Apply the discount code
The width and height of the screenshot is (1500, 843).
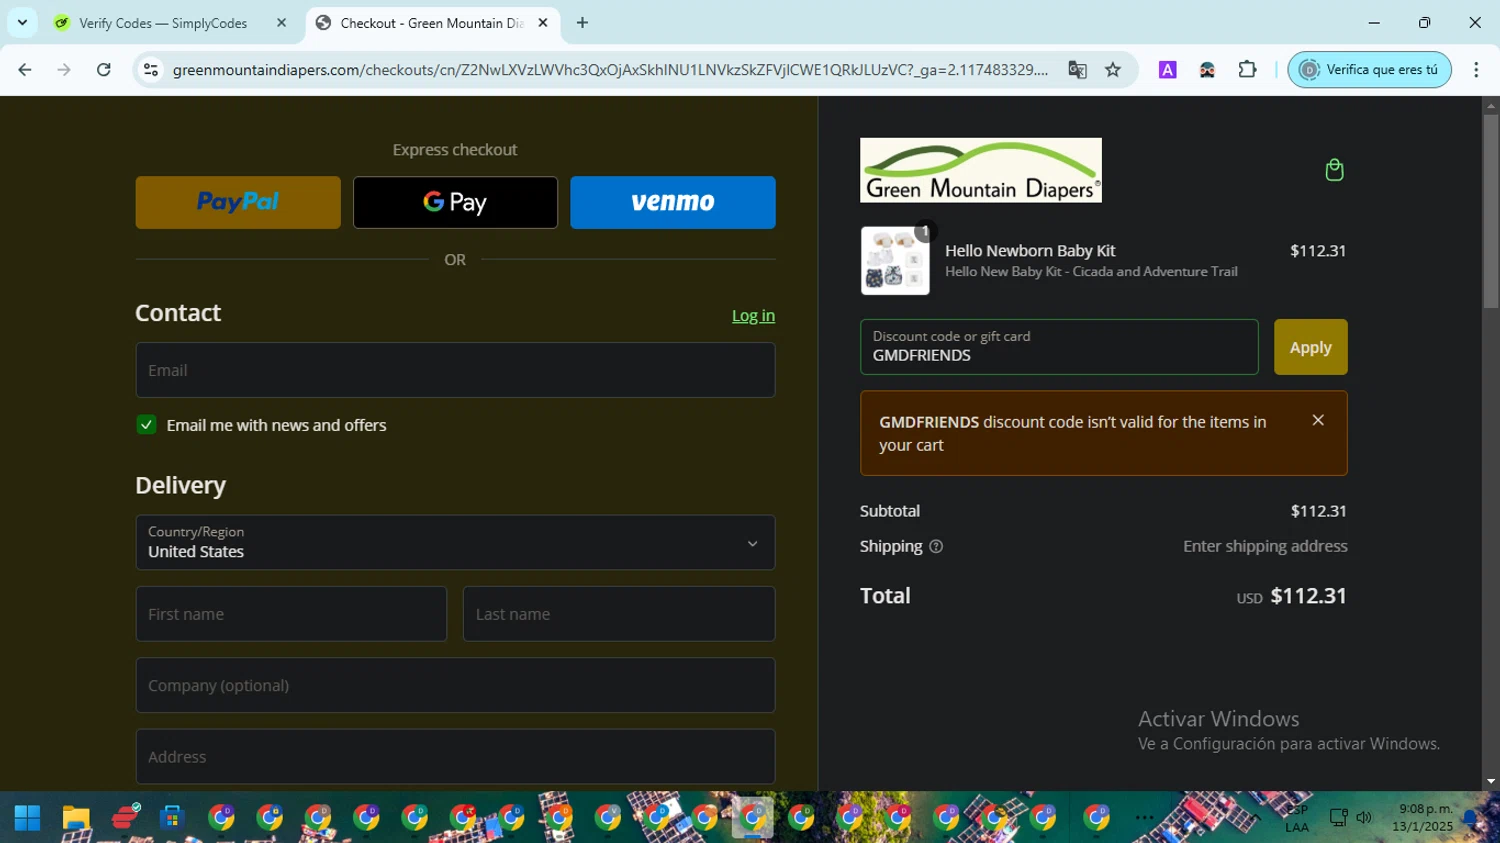coord(1310,347)
